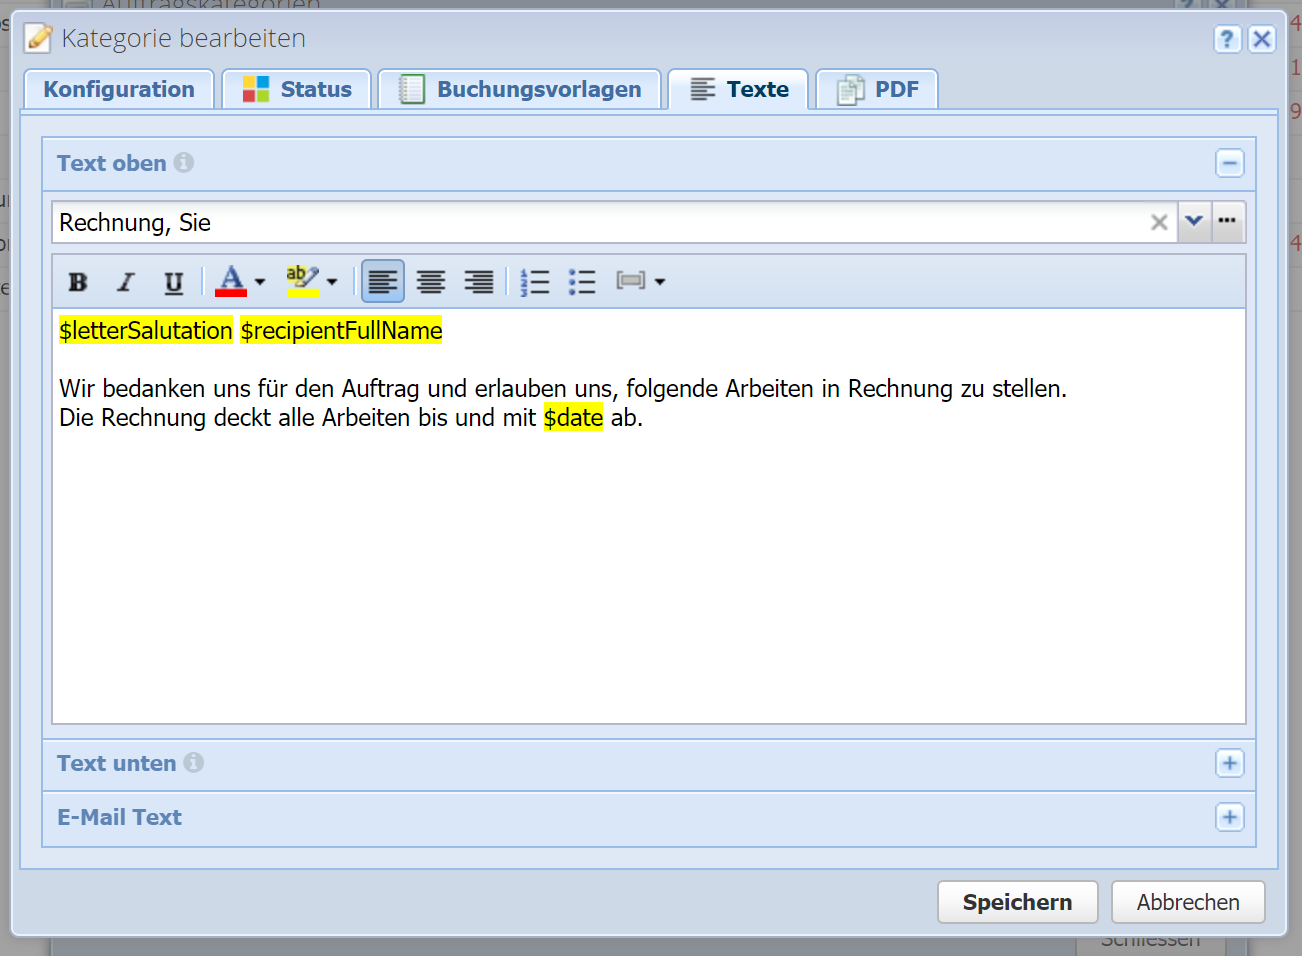Collapse the Text oben section

point(1229,164)
